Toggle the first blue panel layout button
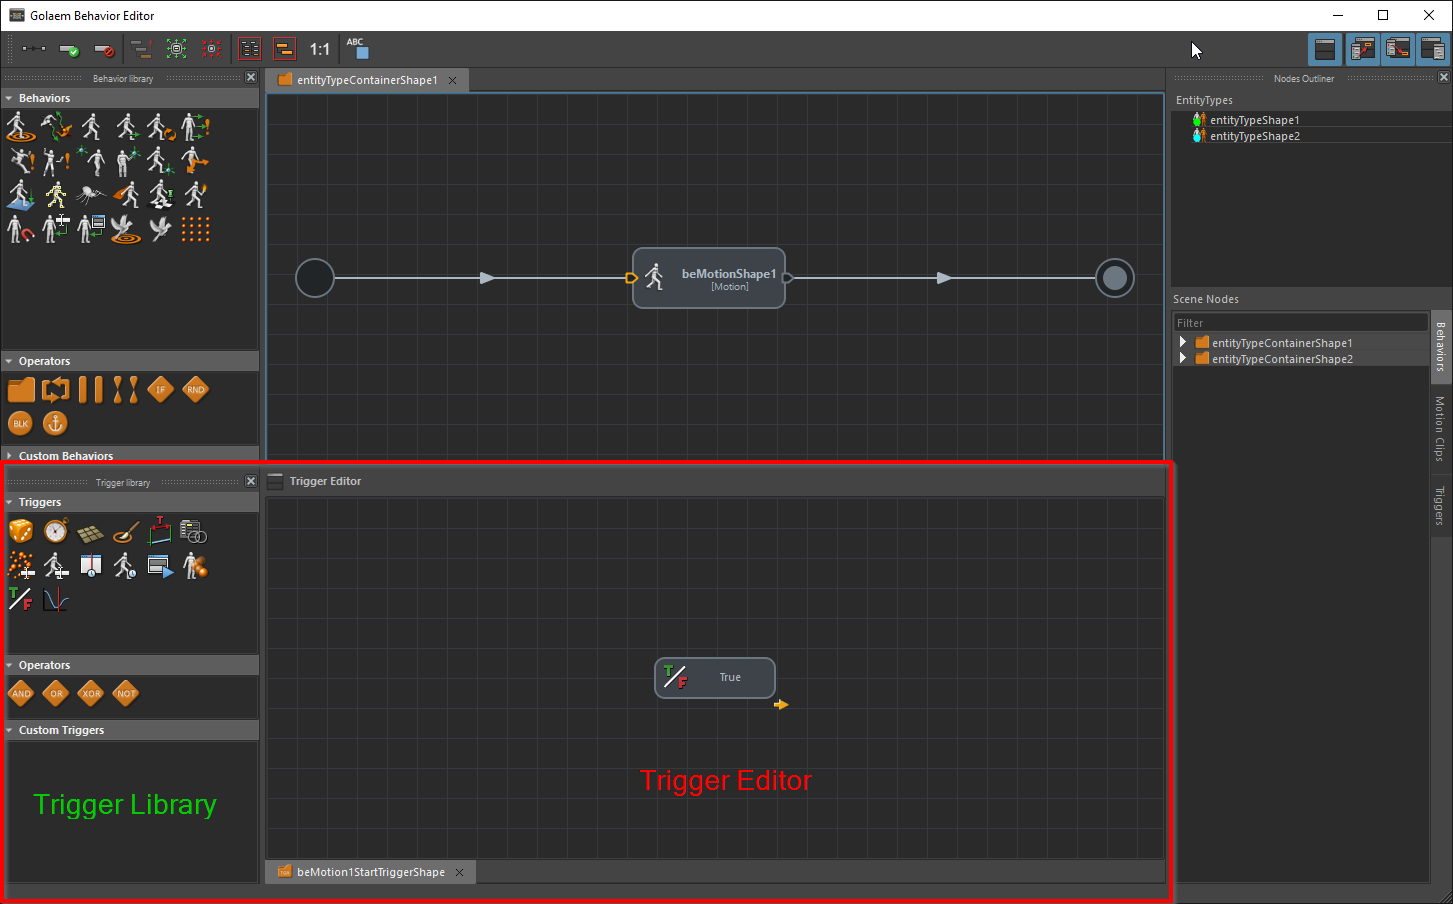The image size is (1453, 904). (x=1325, y=49)
